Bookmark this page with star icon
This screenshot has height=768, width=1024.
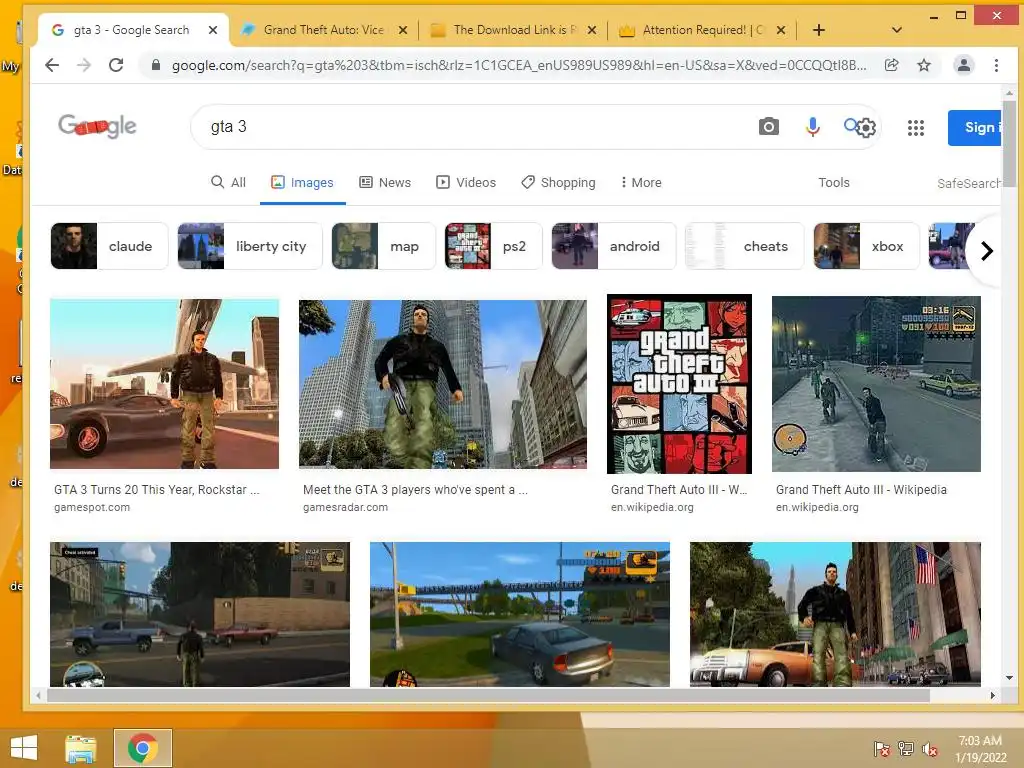[923, 65]
